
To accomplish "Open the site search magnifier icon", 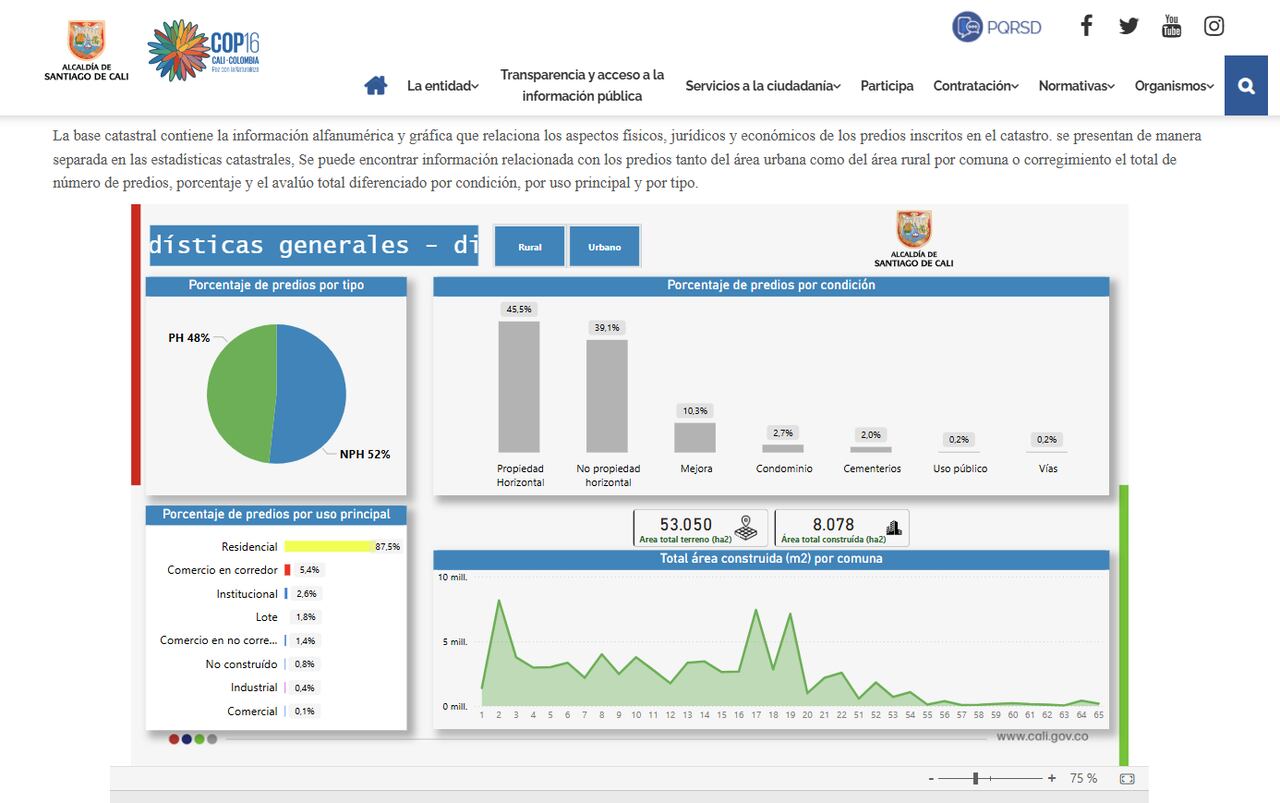I will (1245, 85).
